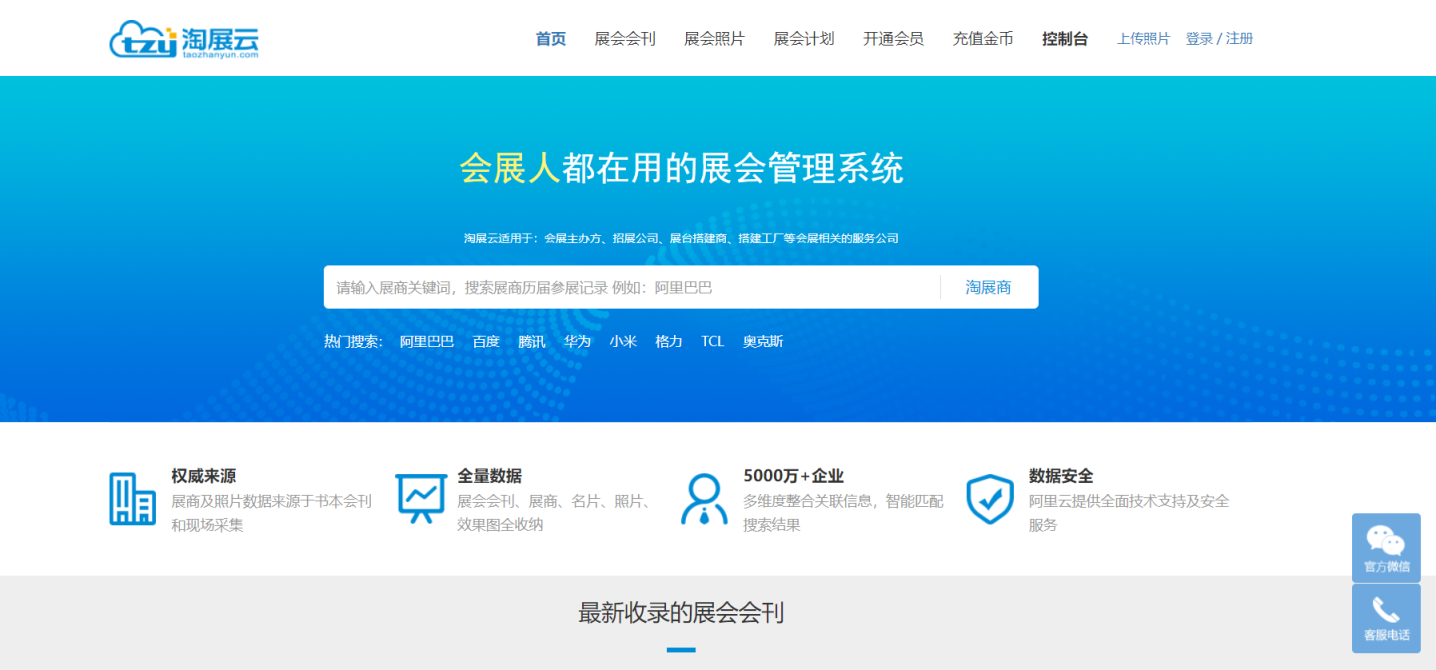Click the 淘展商 search button
Screen dimensions: 1436x670
pyautogui.click(x=987, y=287)
